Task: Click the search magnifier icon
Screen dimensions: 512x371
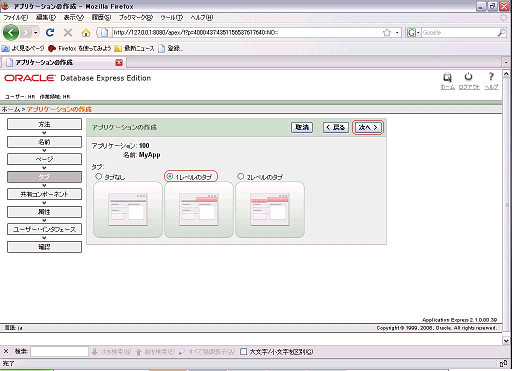Action: [501, 33]
